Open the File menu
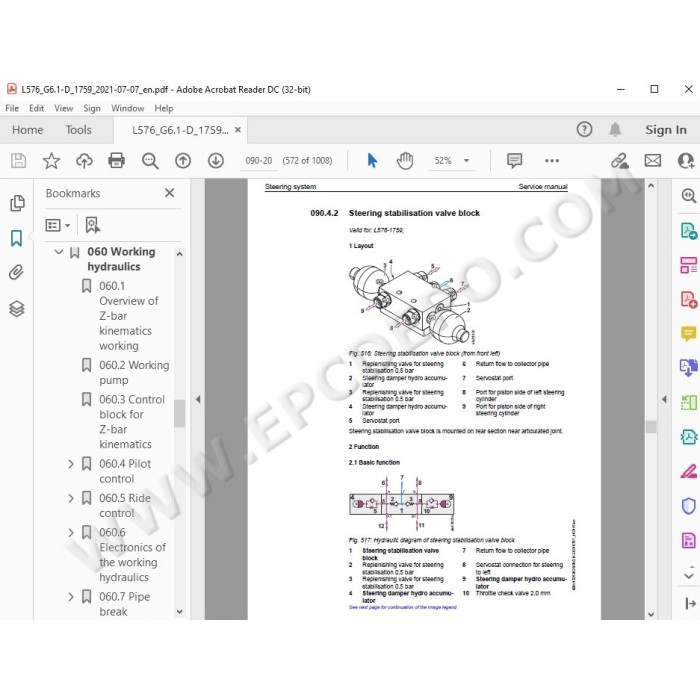Viewport: 700px width, 700px height. click(12, 108)
